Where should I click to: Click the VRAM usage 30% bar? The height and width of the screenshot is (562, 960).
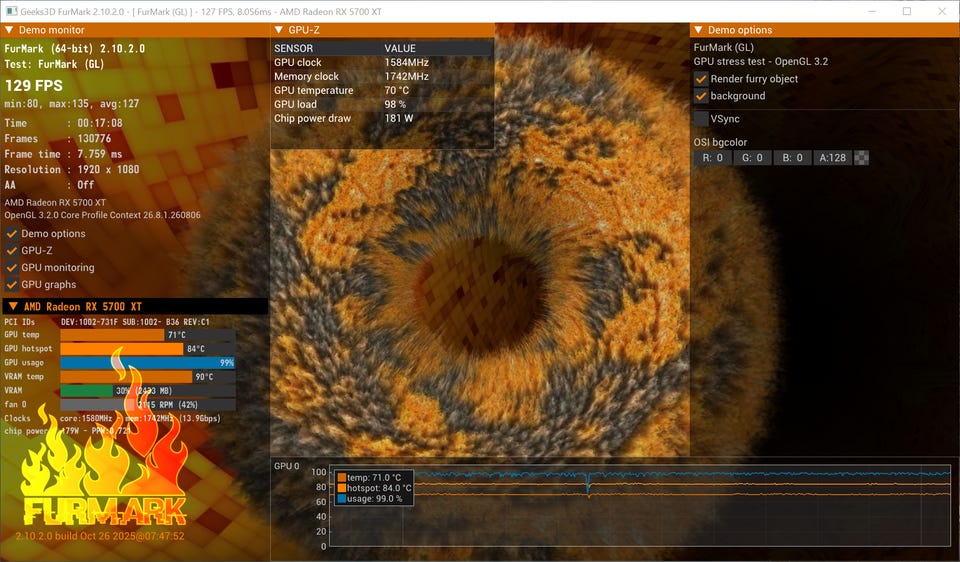(148, 391)
